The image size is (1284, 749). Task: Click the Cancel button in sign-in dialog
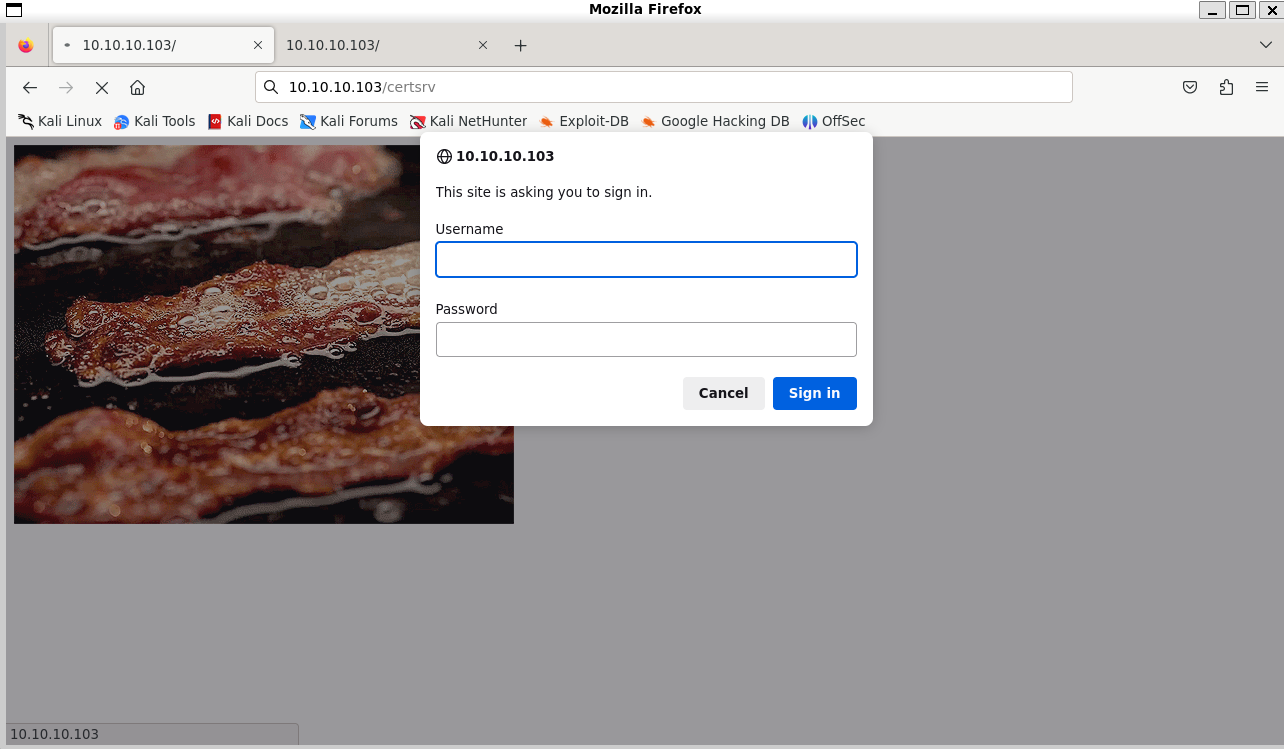[723, 393]
